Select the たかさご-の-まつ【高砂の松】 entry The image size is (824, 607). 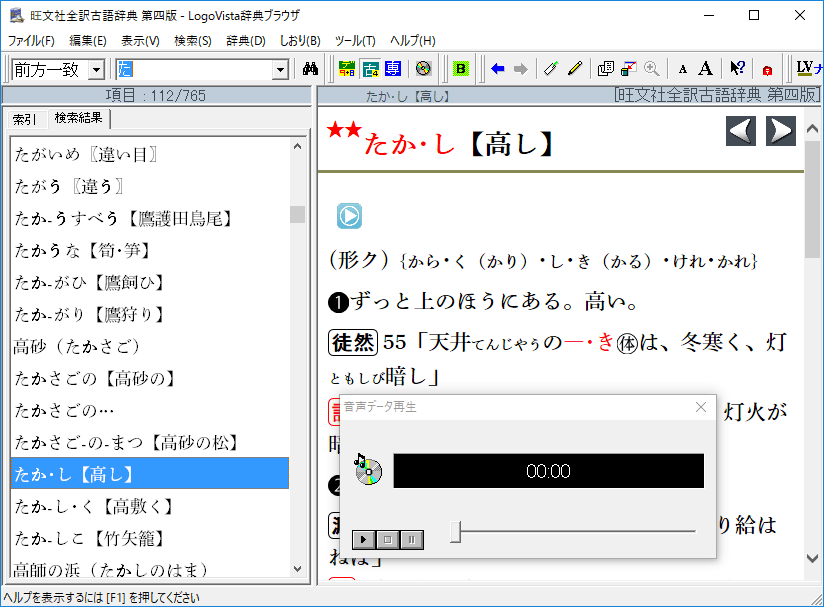pos(150,443)
